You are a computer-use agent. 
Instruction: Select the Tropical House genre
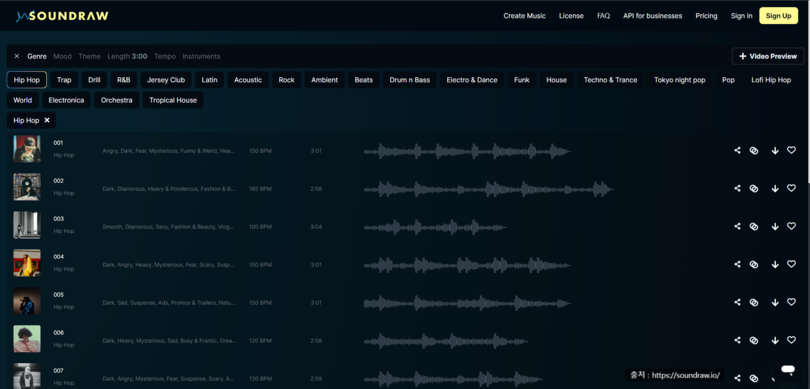tap(173, 100)
